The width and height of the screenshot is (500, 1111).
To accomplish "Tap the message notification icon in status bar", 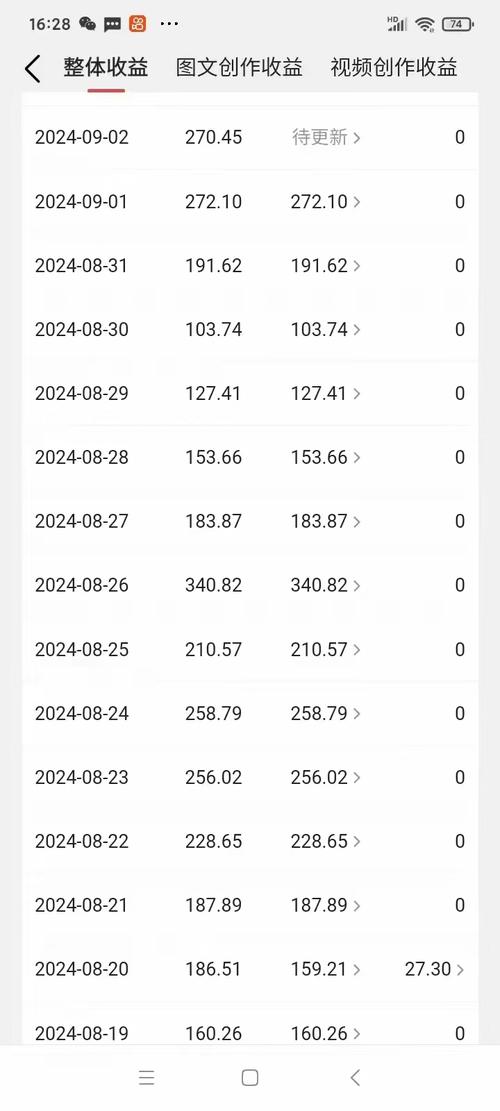I will point(113,25).
